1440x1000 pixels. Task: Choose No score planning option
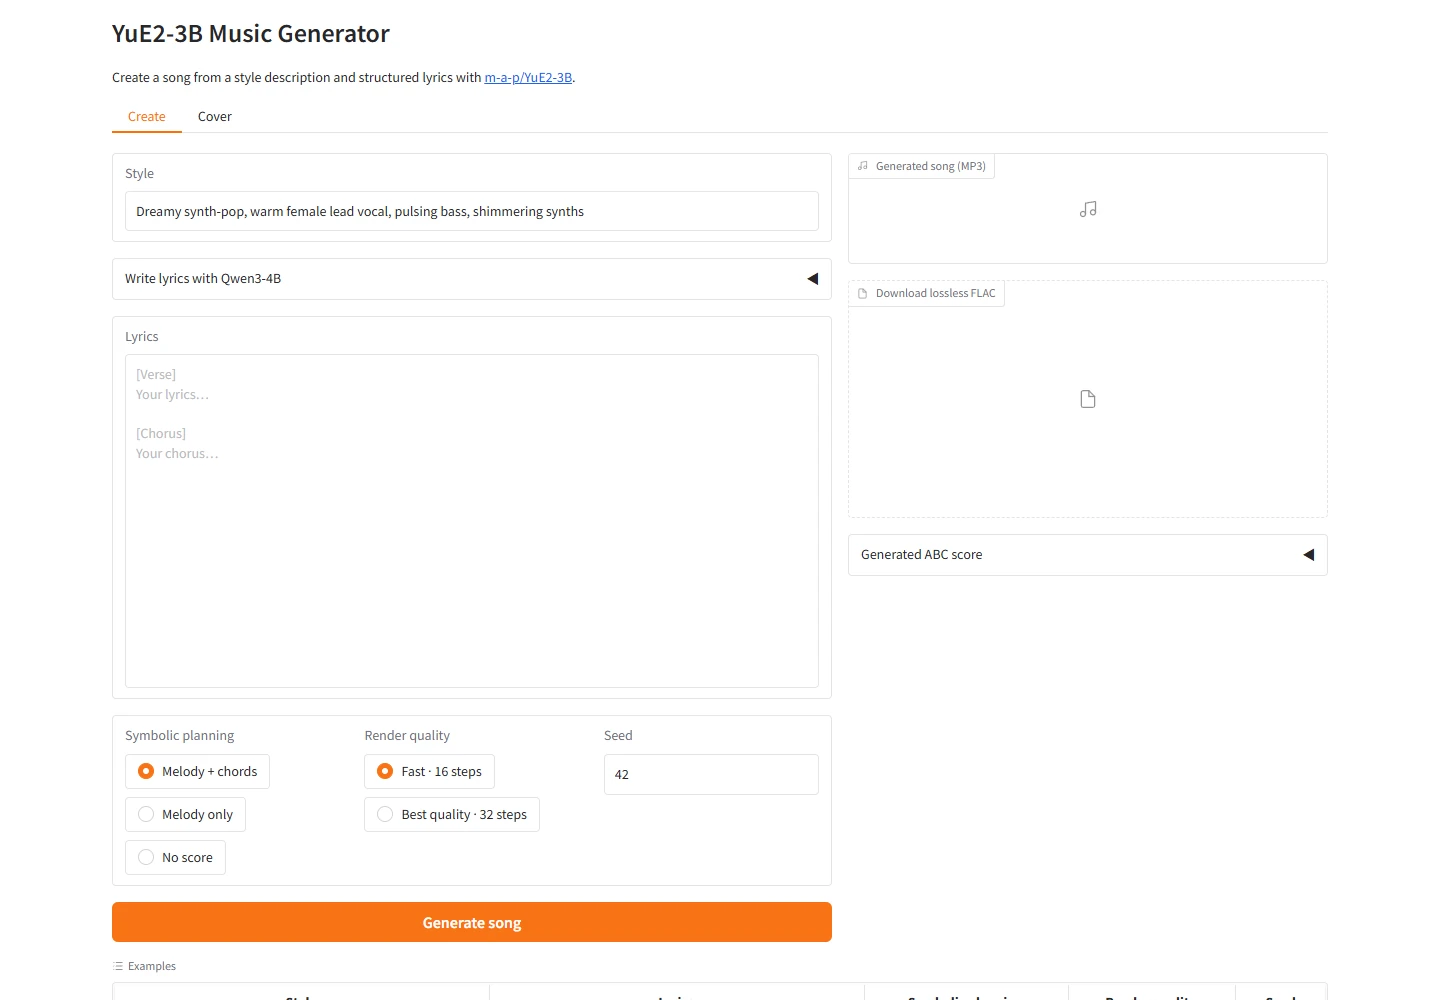tap(175, 857)
